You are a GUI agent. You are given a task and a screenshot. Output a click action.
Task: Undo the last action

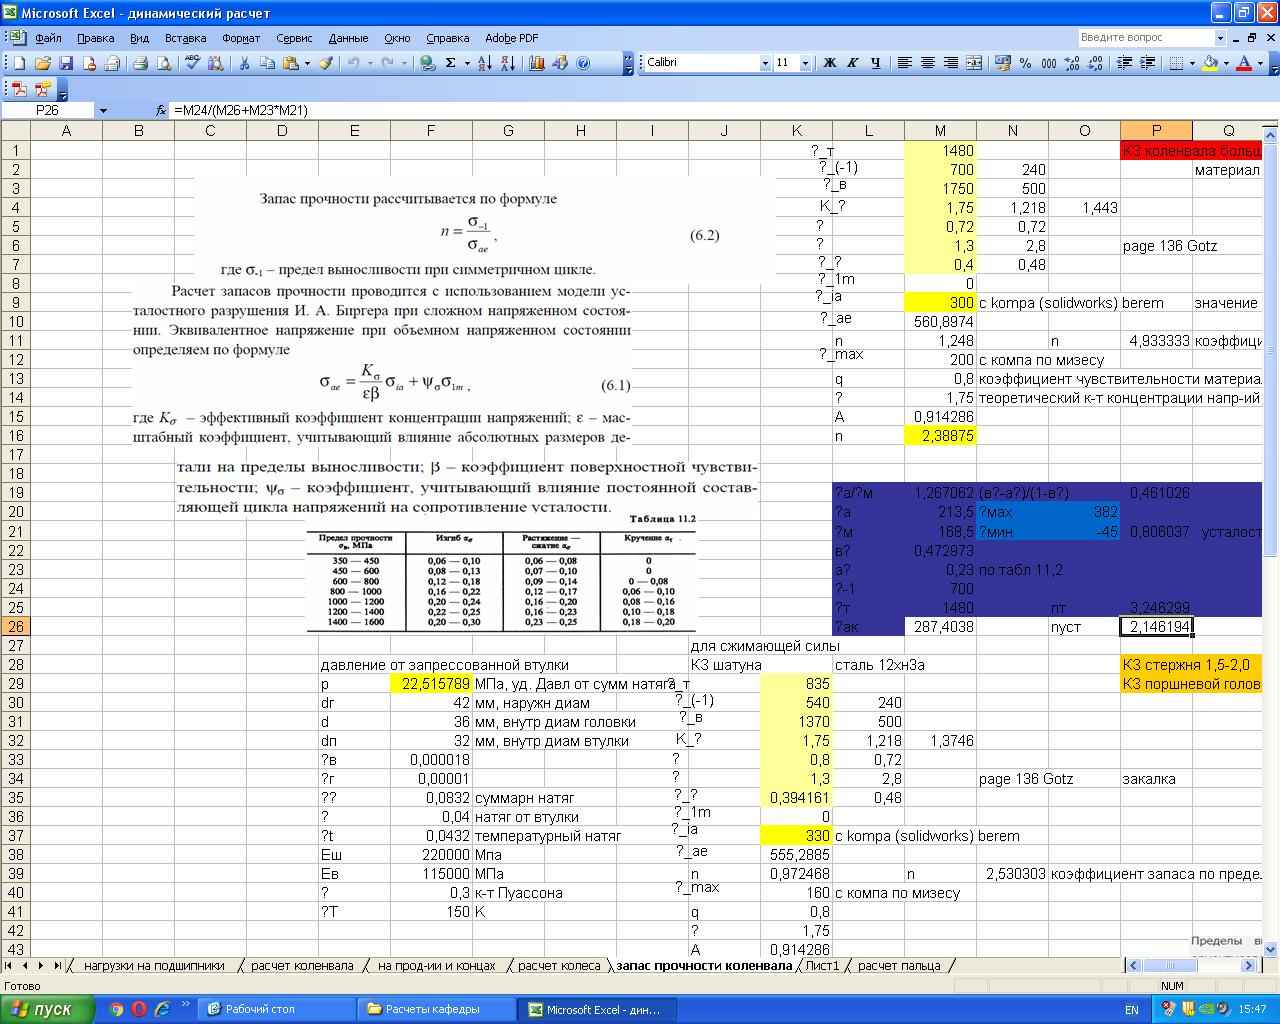(x=354, y=62)
